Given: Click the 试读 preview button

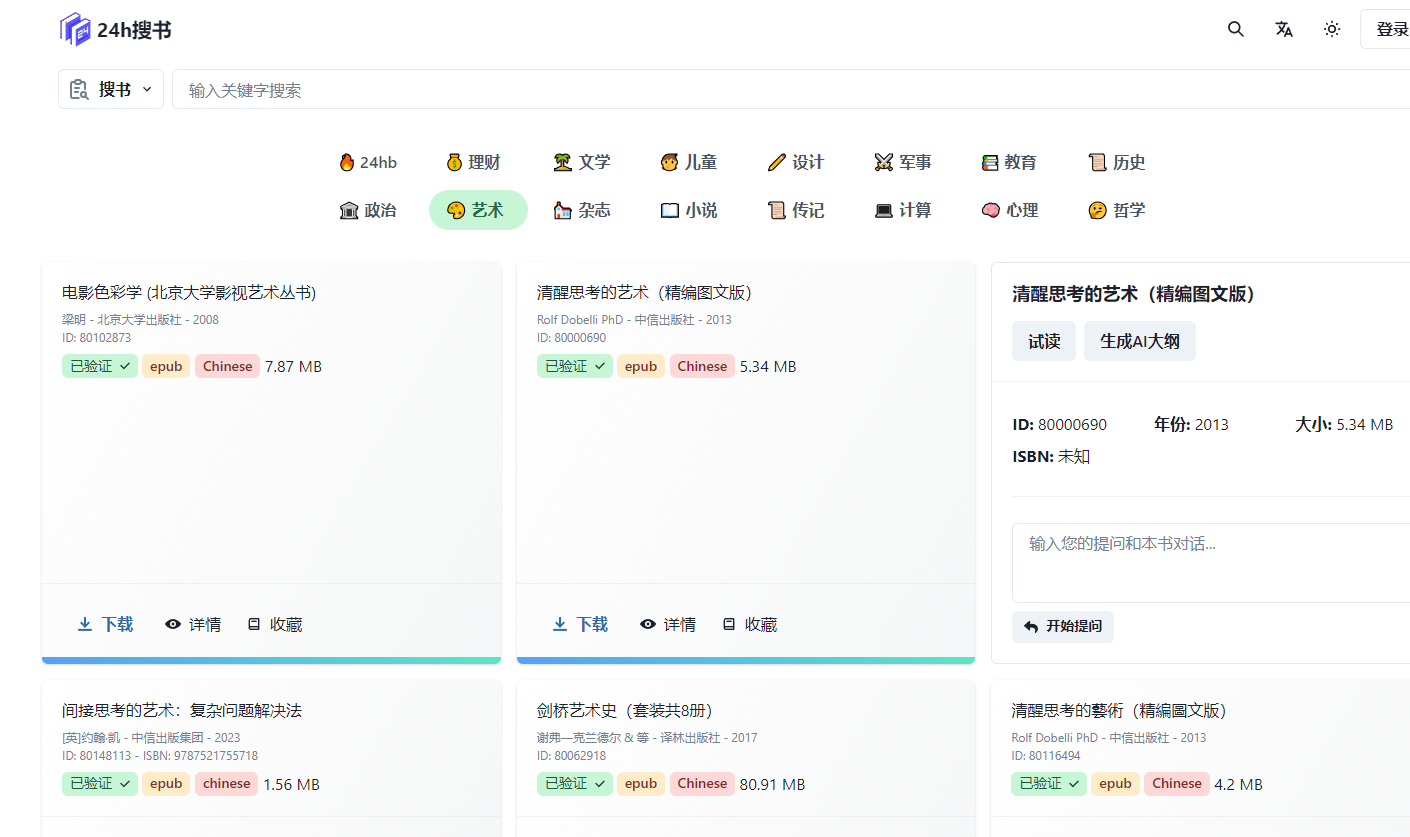Looking at the screenshot, I should (1044, 341).
